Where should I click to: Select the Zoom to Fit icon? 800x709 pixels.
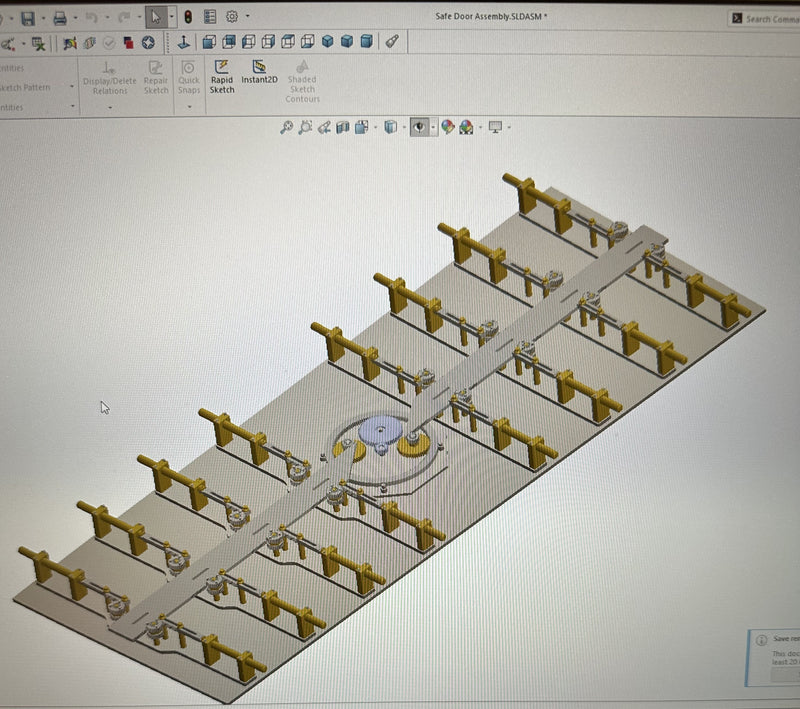288,128
